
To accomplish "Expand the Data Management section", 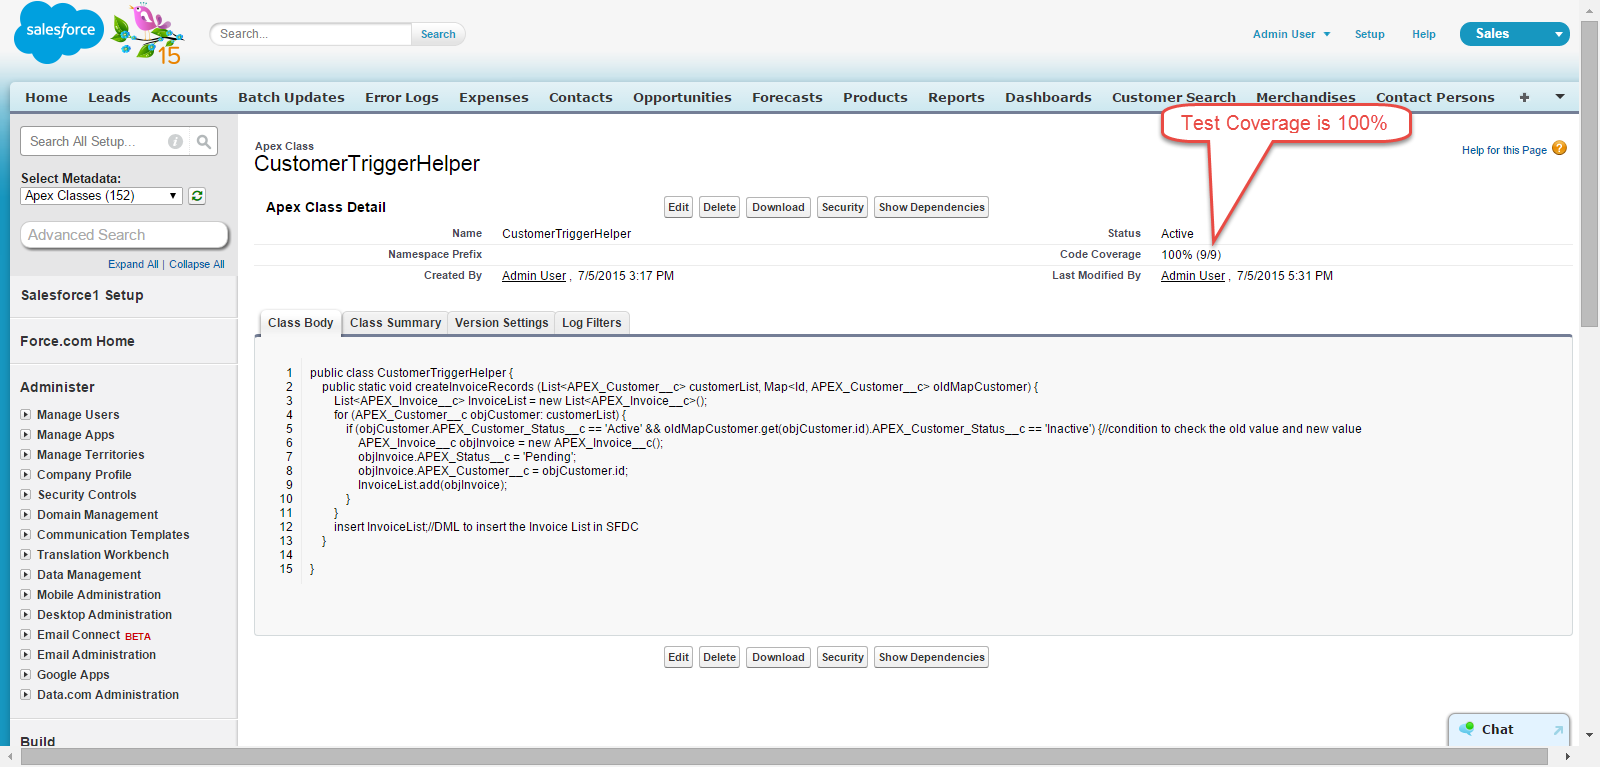I will point(26,574).
